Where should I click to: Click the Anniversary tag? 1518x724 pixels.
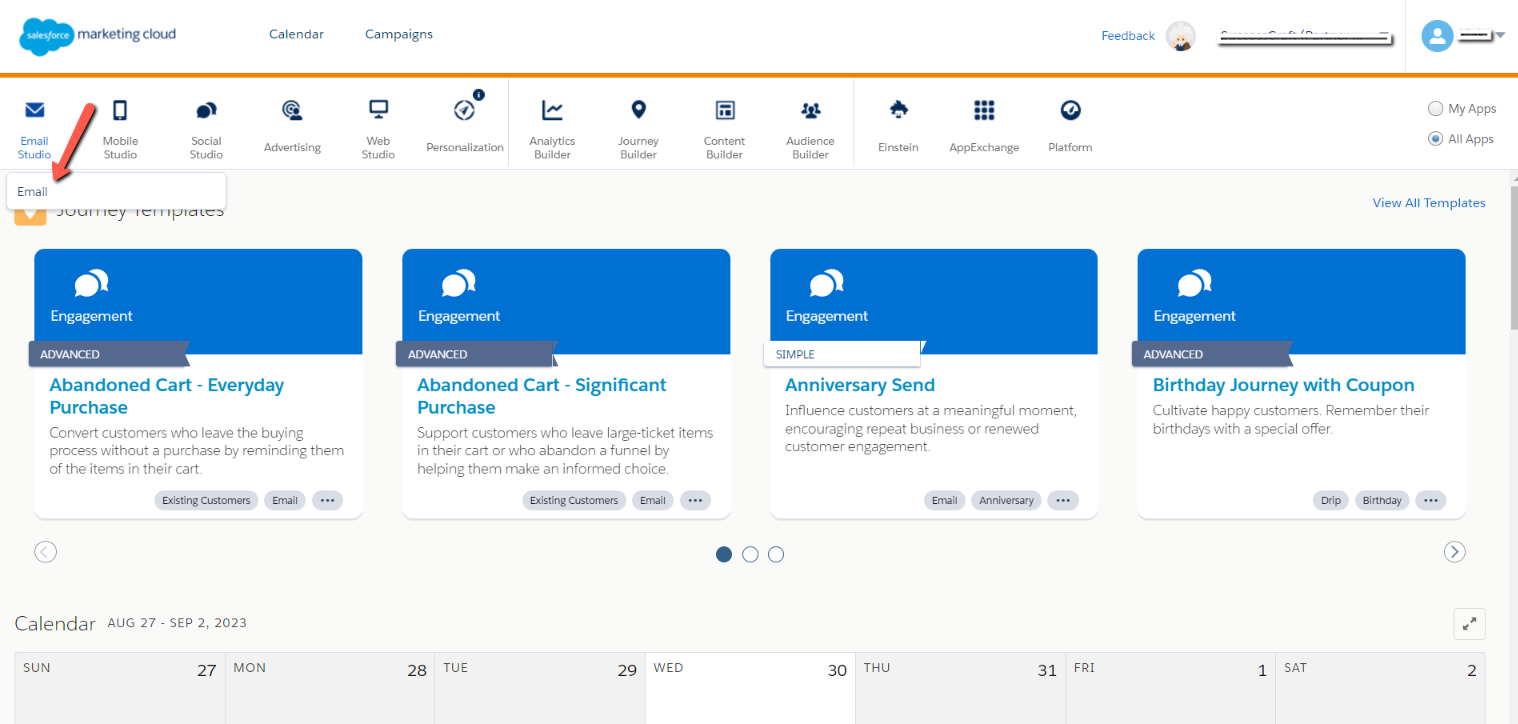1006,500
